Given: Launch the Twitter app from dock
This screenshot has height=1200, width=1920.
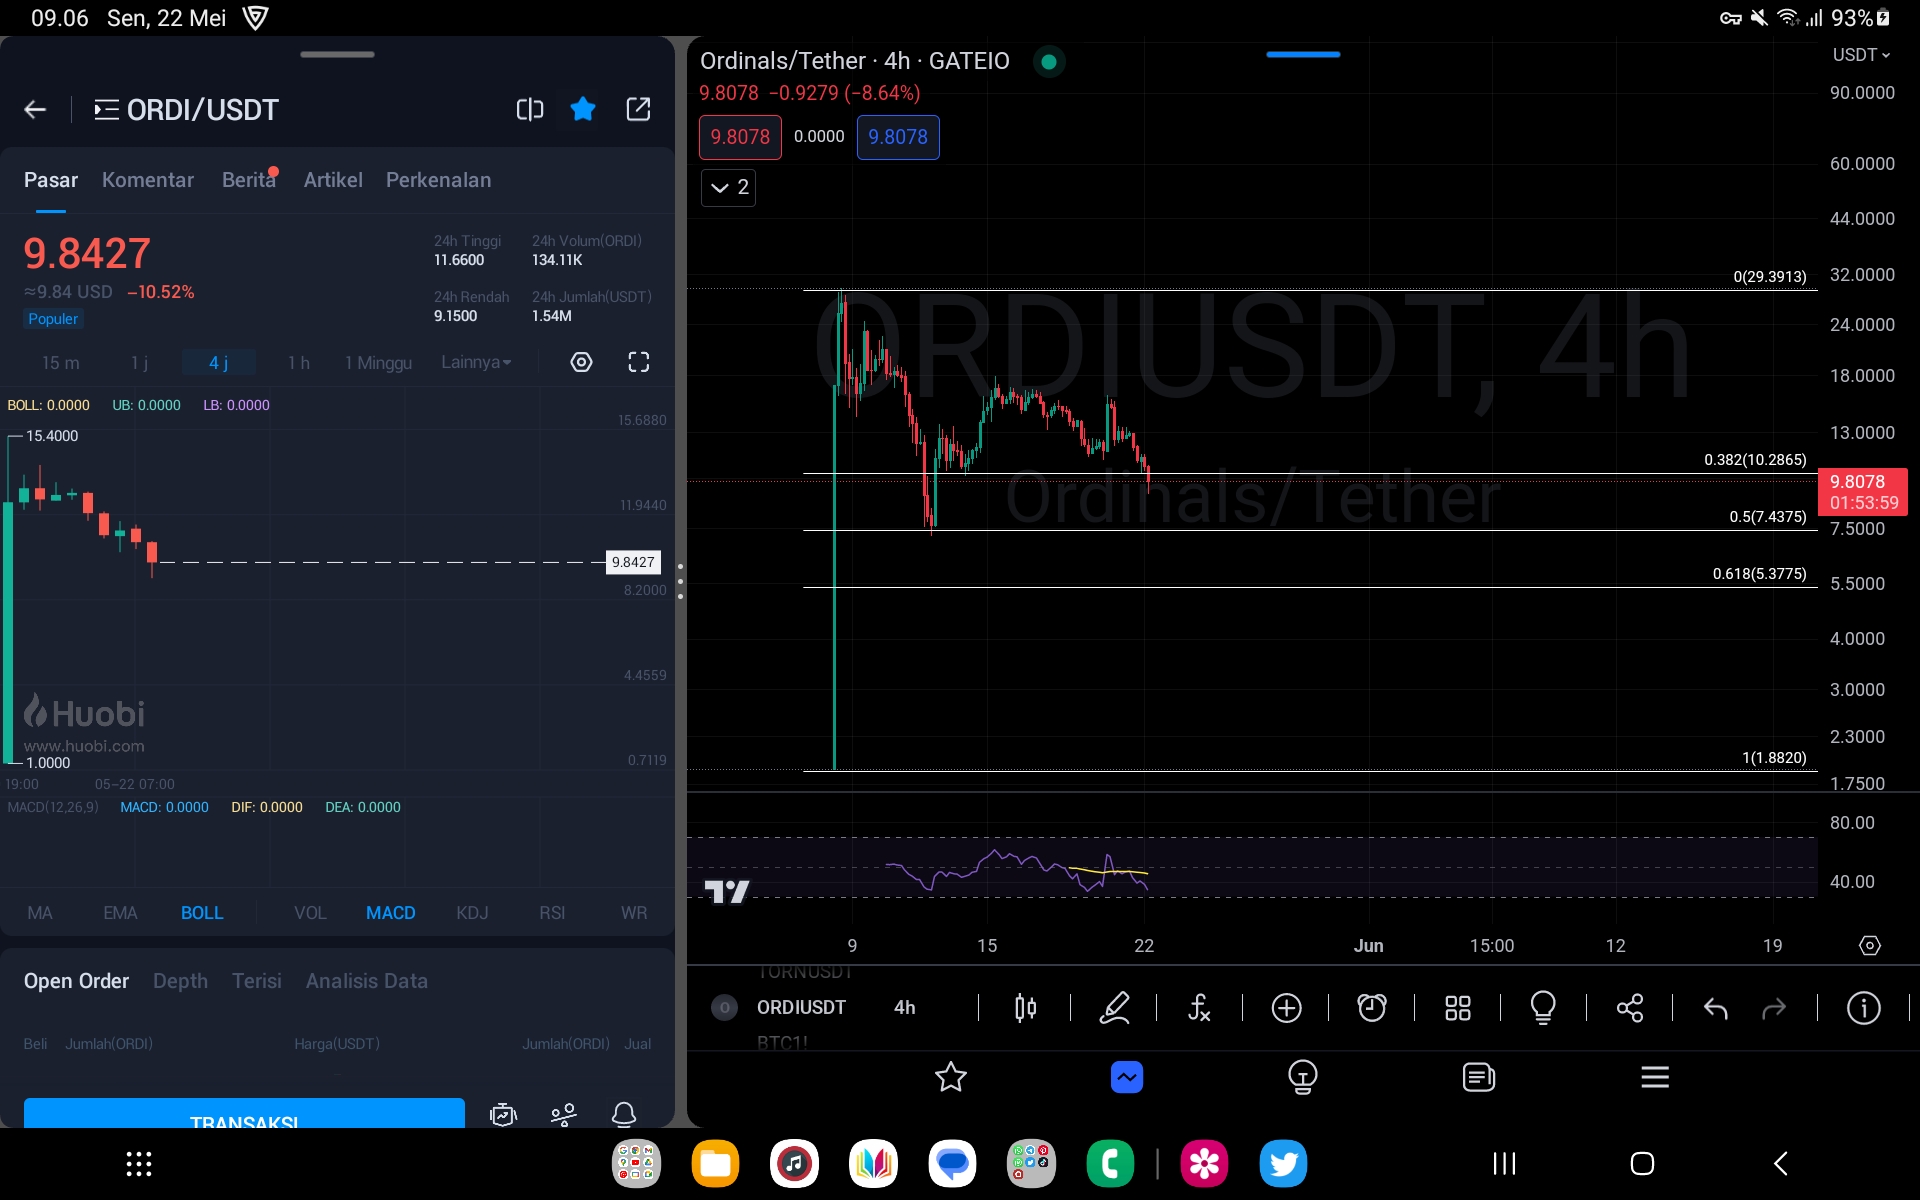Looking at the screenshot, I should click(x=1284, y=1164).
